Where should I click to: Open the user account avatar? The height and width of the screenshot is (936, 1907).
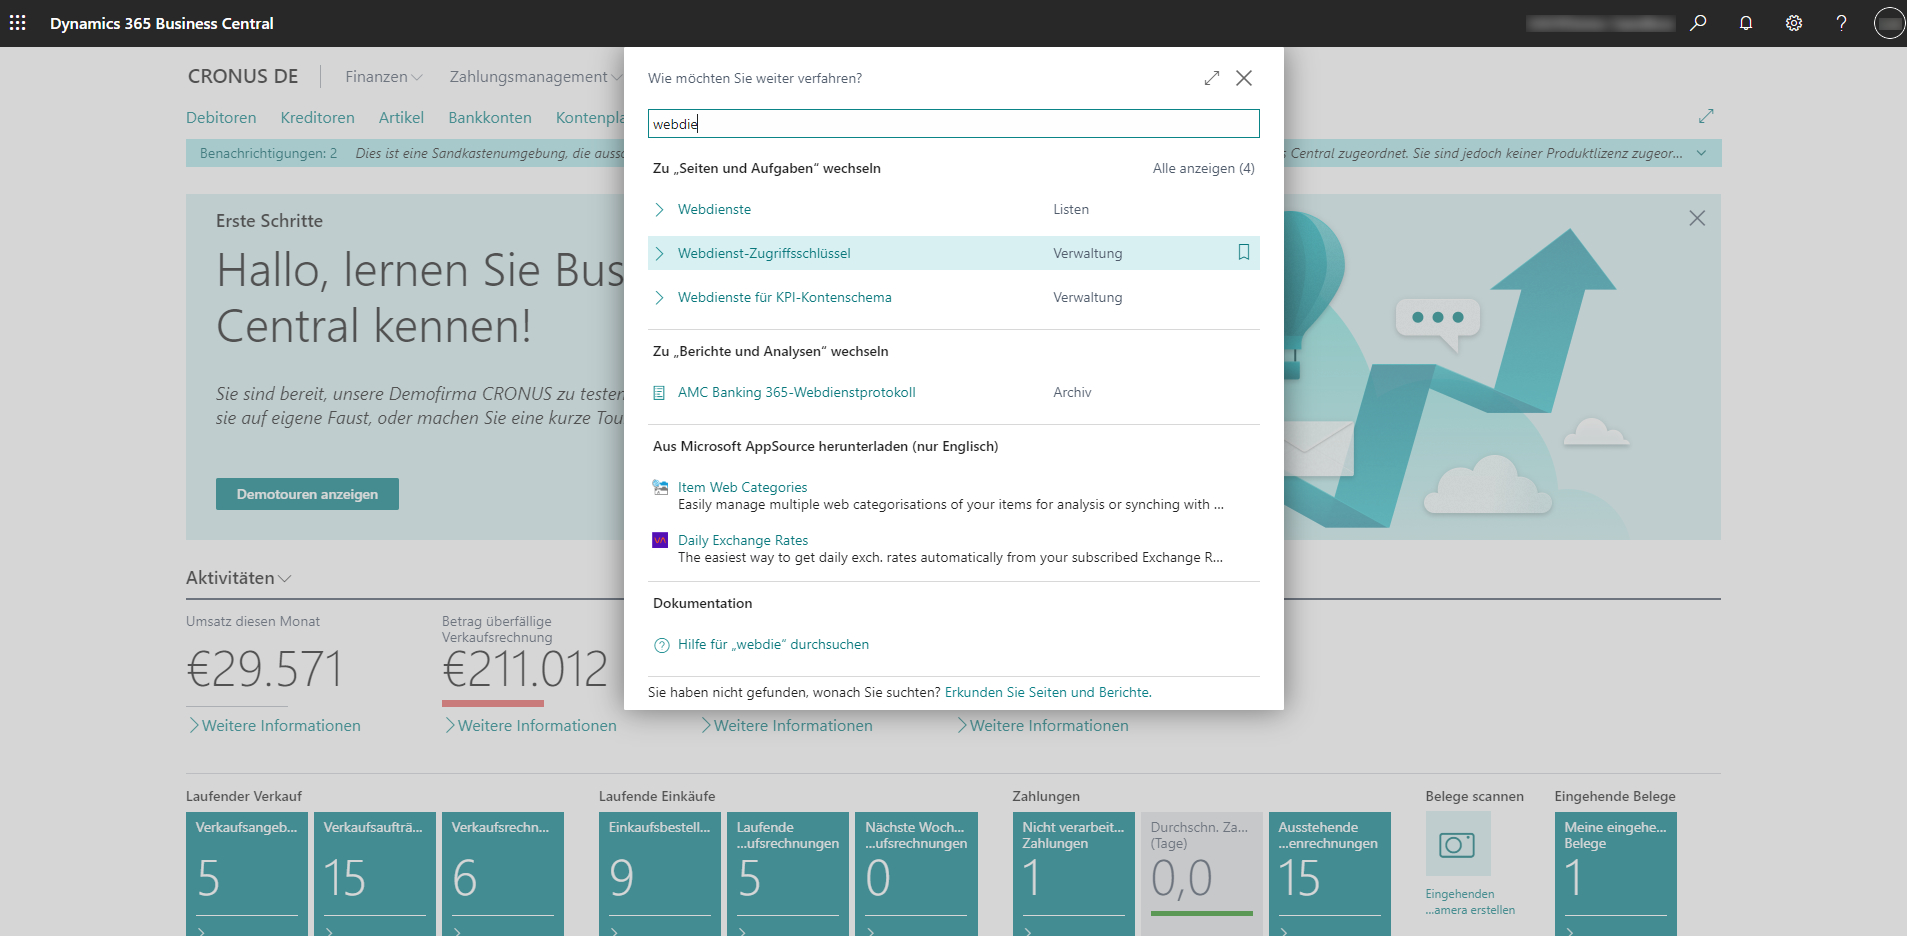1889,23
